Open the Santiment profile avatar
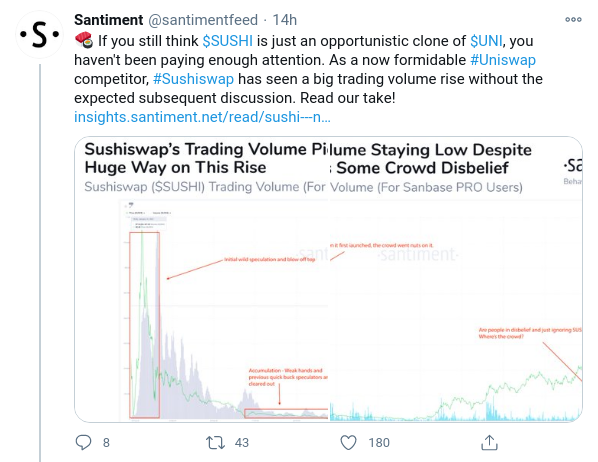 tap(40, 35)
